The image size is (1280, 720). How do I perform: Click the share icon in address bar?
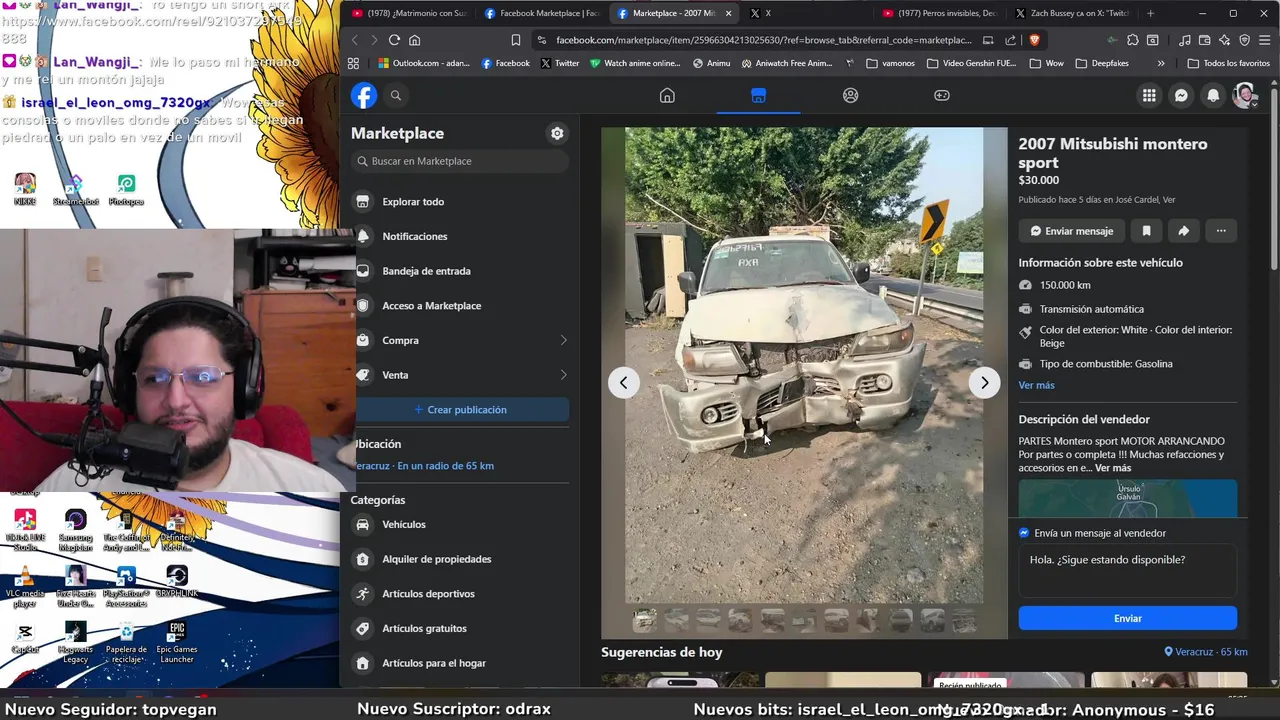1010,40
